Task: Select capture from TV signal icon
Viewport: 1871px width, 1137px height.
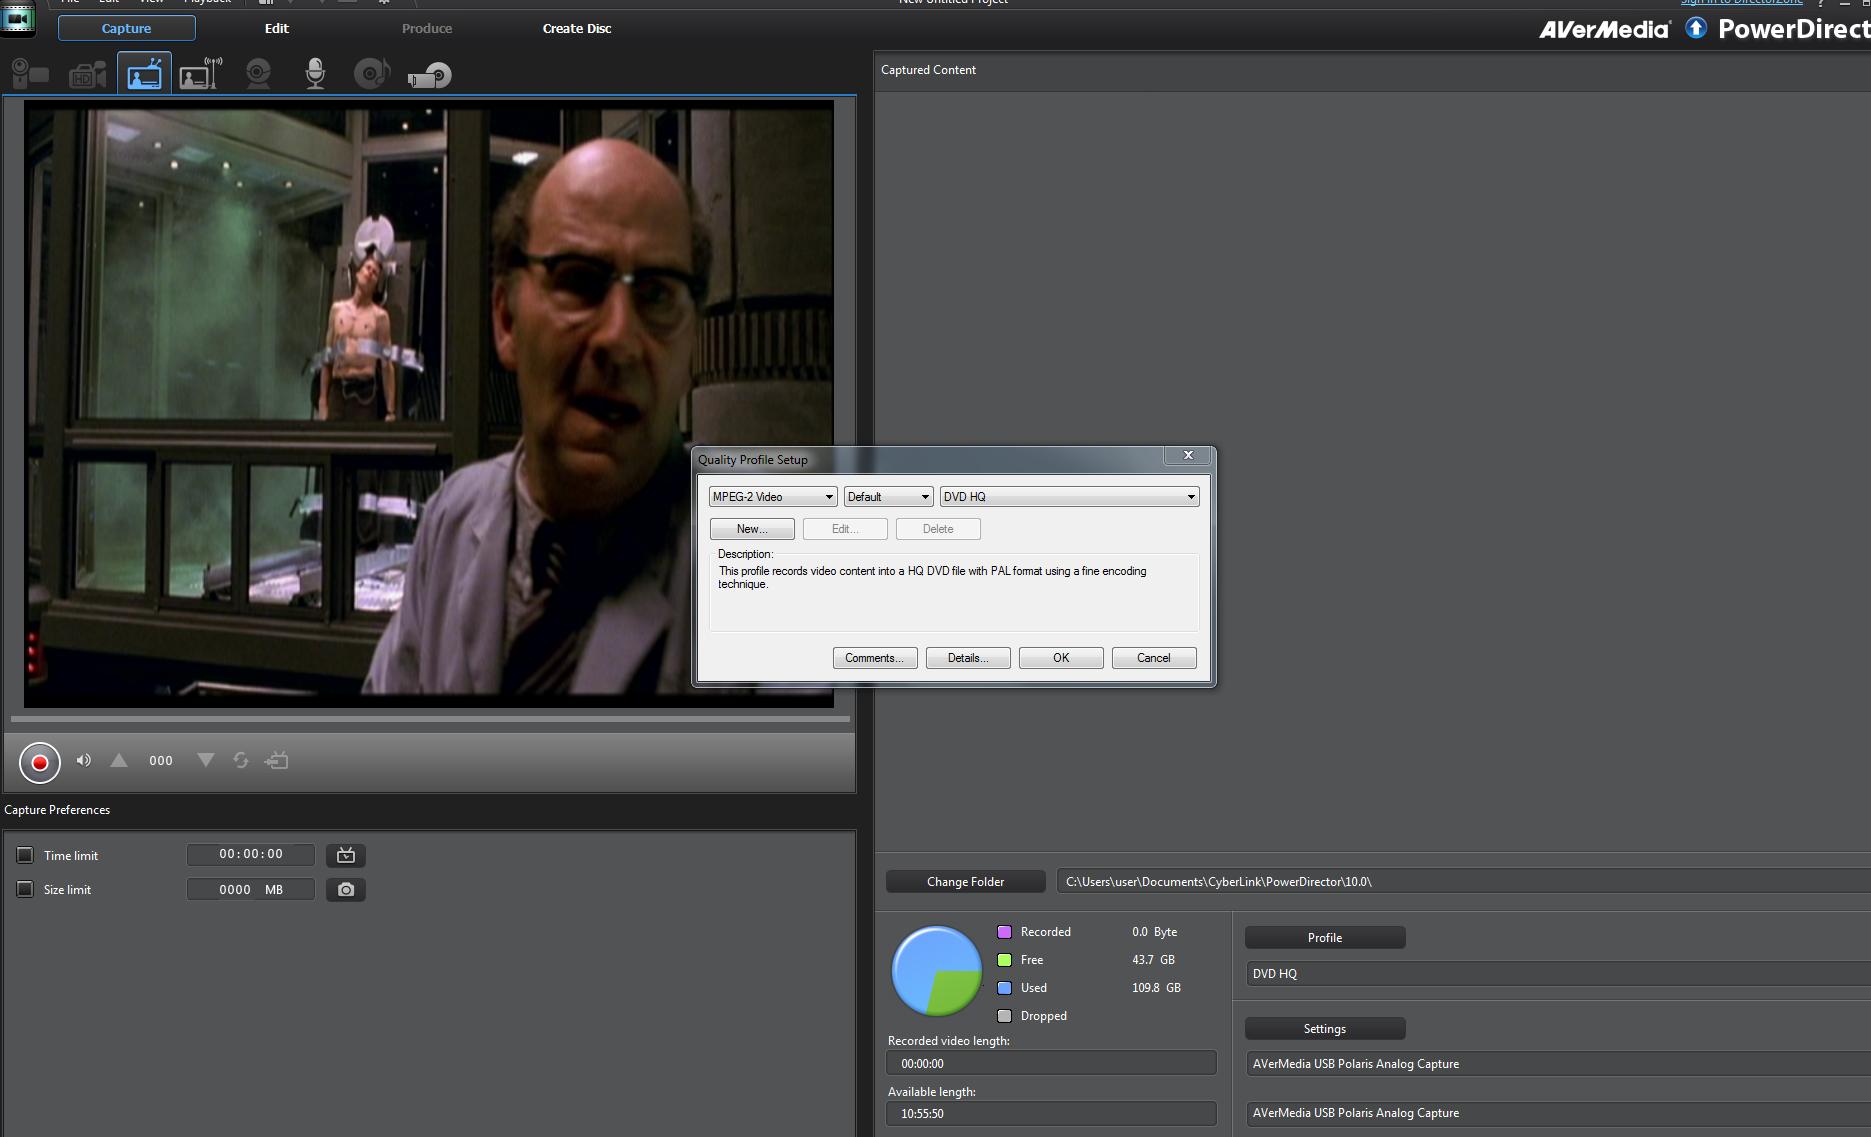Action: 144,74
